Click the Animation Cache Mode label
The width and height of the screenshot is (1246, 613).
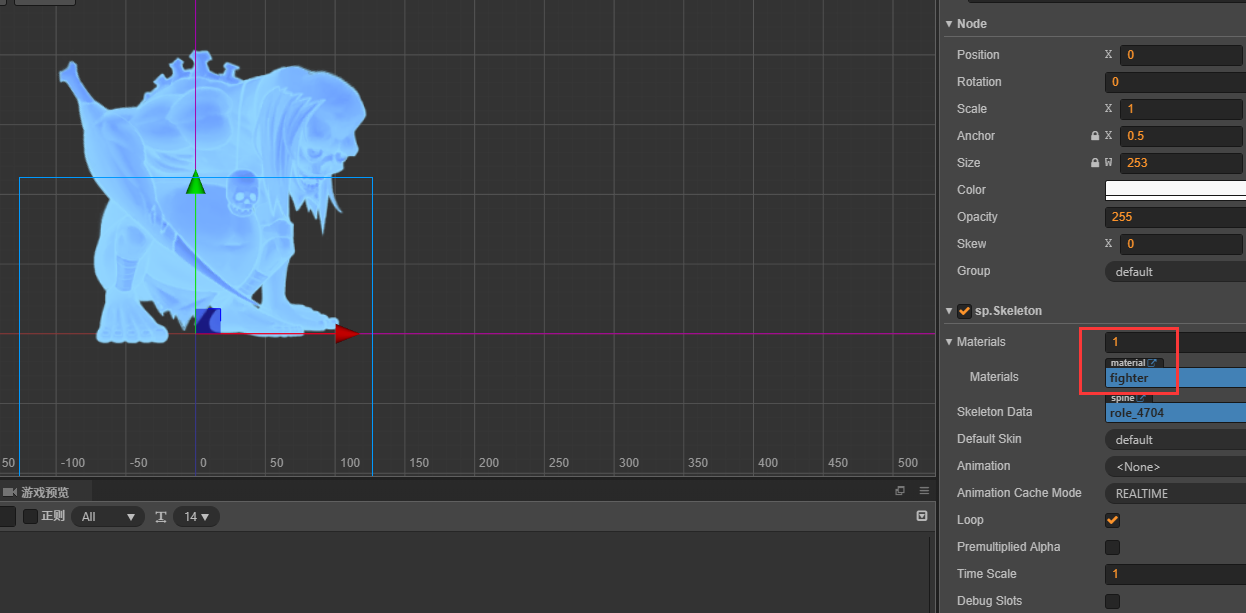click(x=1019, y=493)
